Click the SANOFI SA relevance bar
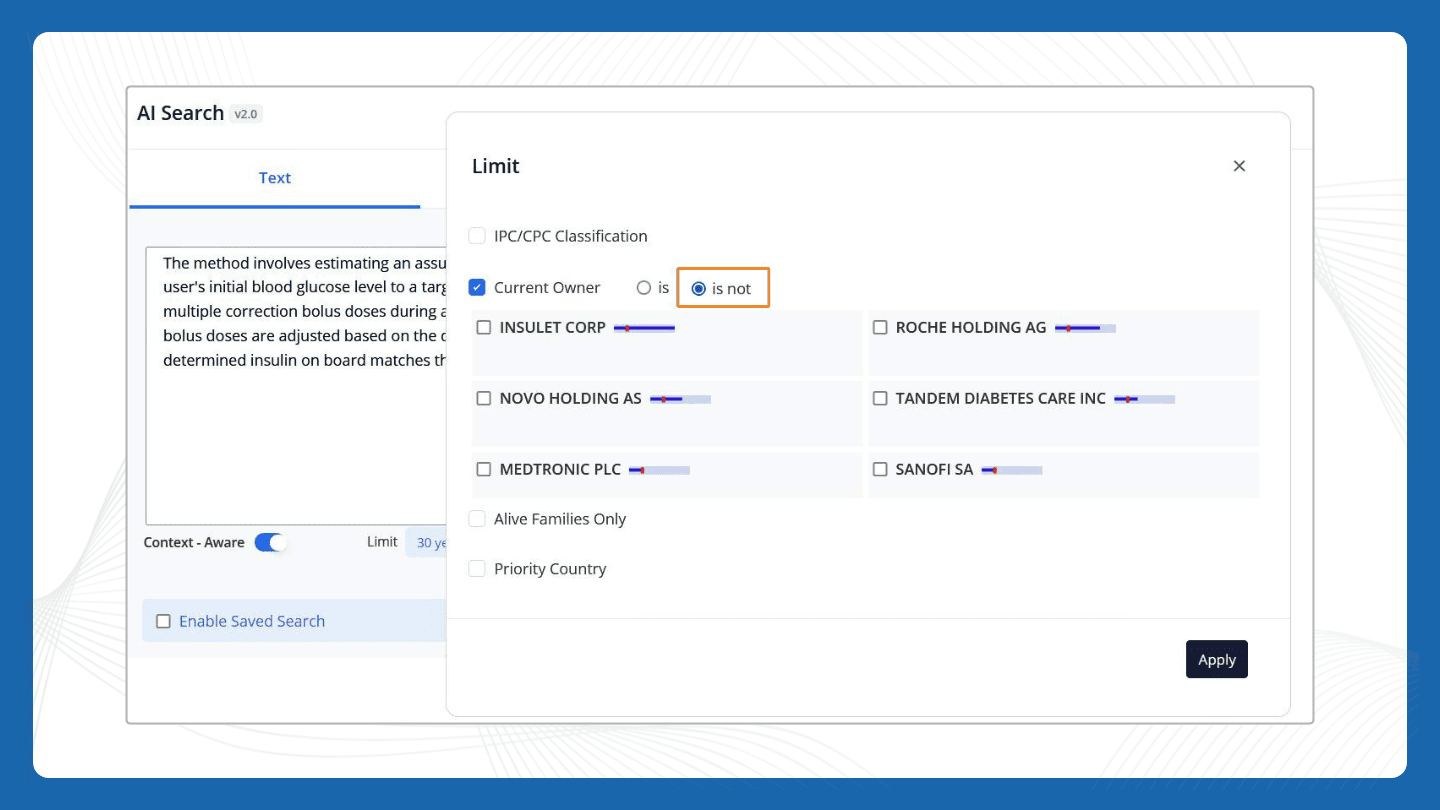The width and height of the screenshot is (1440, 810). (x=1012, y=470)
